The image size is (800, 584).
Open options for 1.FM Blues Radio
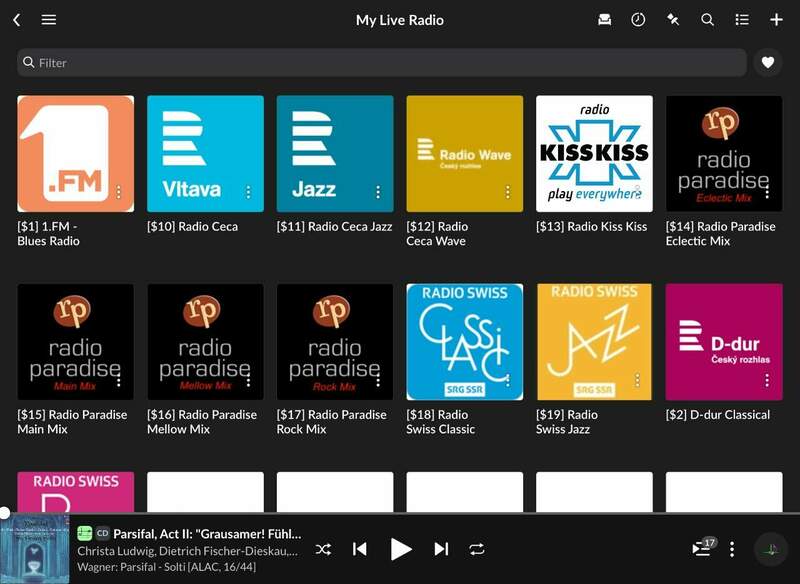(x=118, y=192)
